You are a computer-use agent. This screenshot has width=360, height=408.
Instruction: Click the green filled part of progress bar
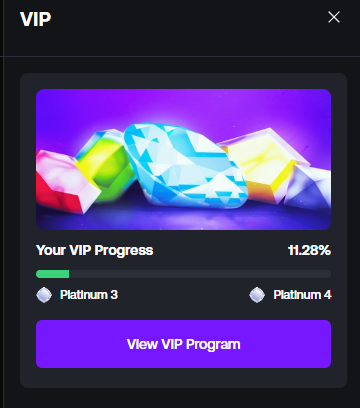coord(53,274)
